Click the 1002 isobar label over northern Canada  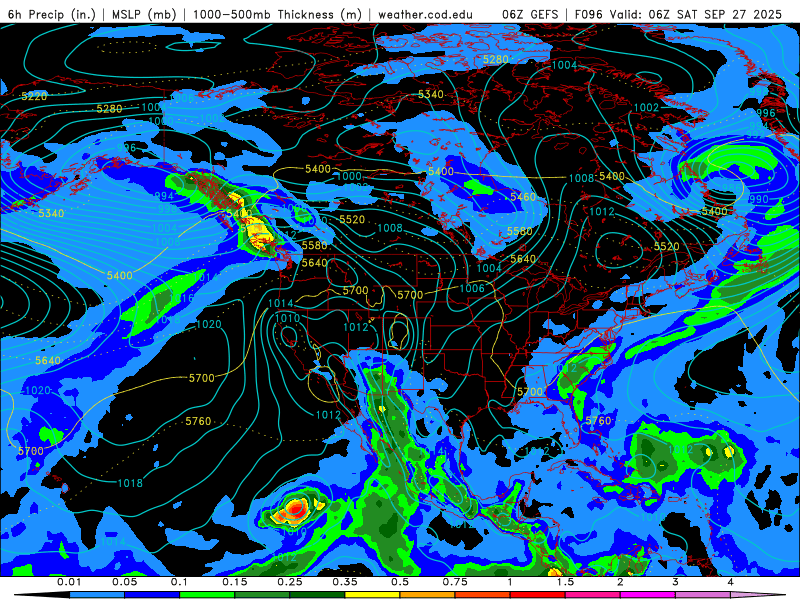click(x=646, y=107)
